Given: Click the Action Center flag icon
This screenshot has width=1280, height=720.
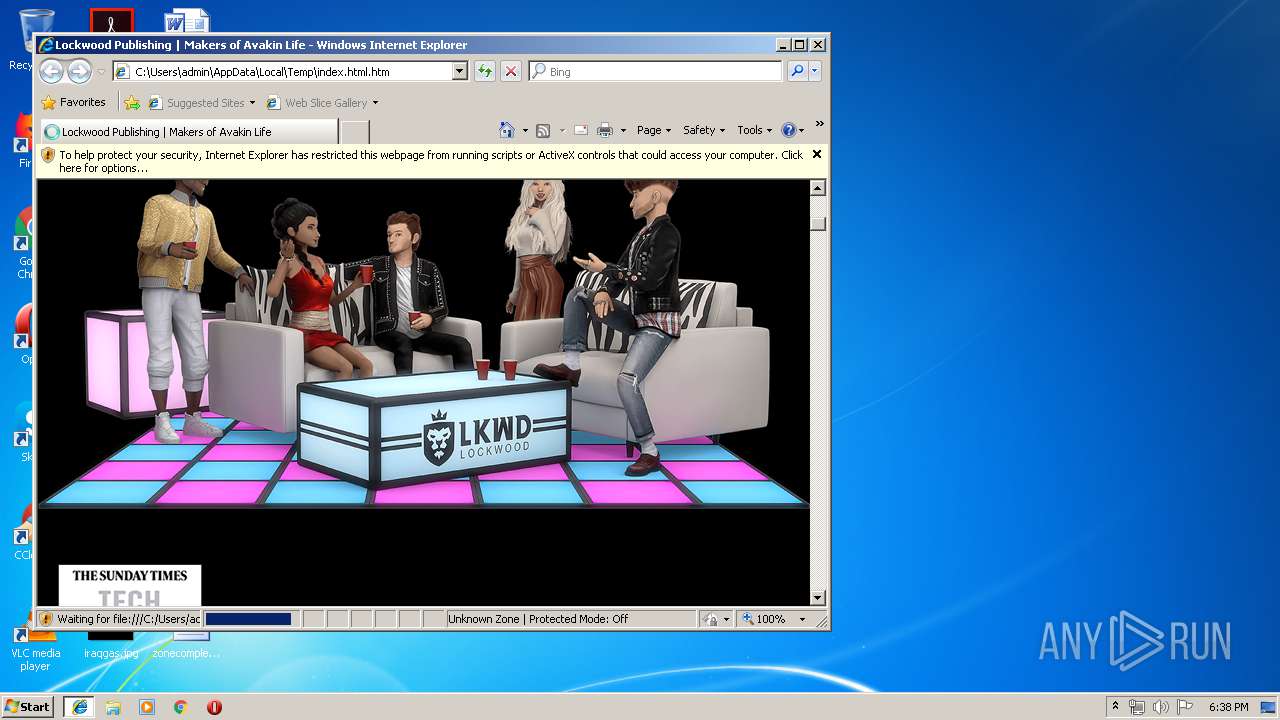Looking at the screenshot, I should pos(1185,707).
